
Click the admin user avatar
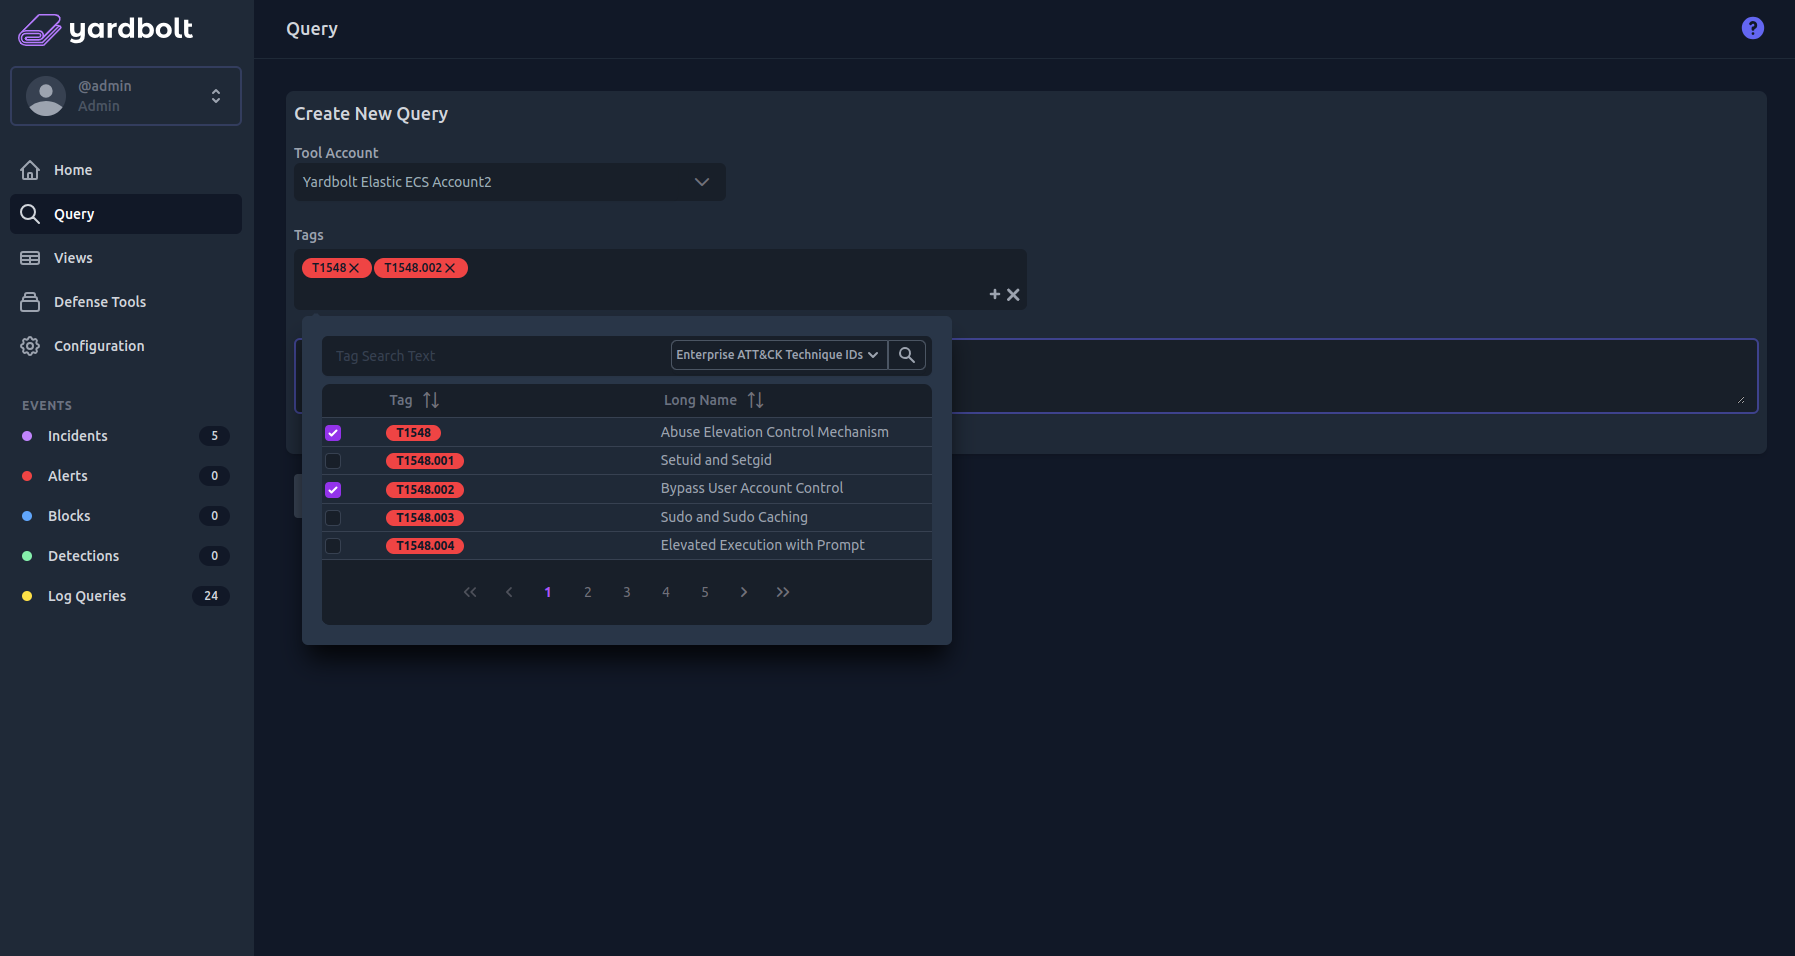point(46,96)
